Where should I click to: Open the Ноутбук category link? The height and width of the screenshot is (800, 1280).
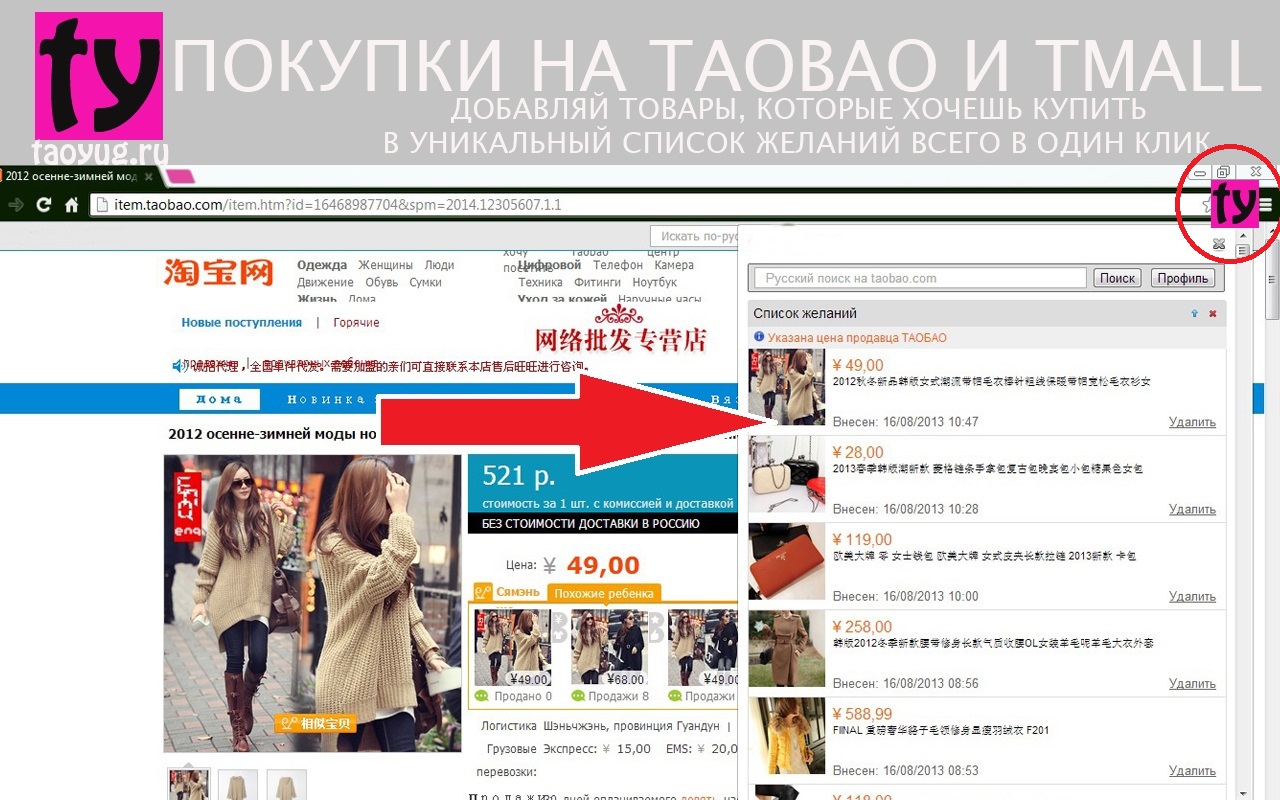click(655, 282)
